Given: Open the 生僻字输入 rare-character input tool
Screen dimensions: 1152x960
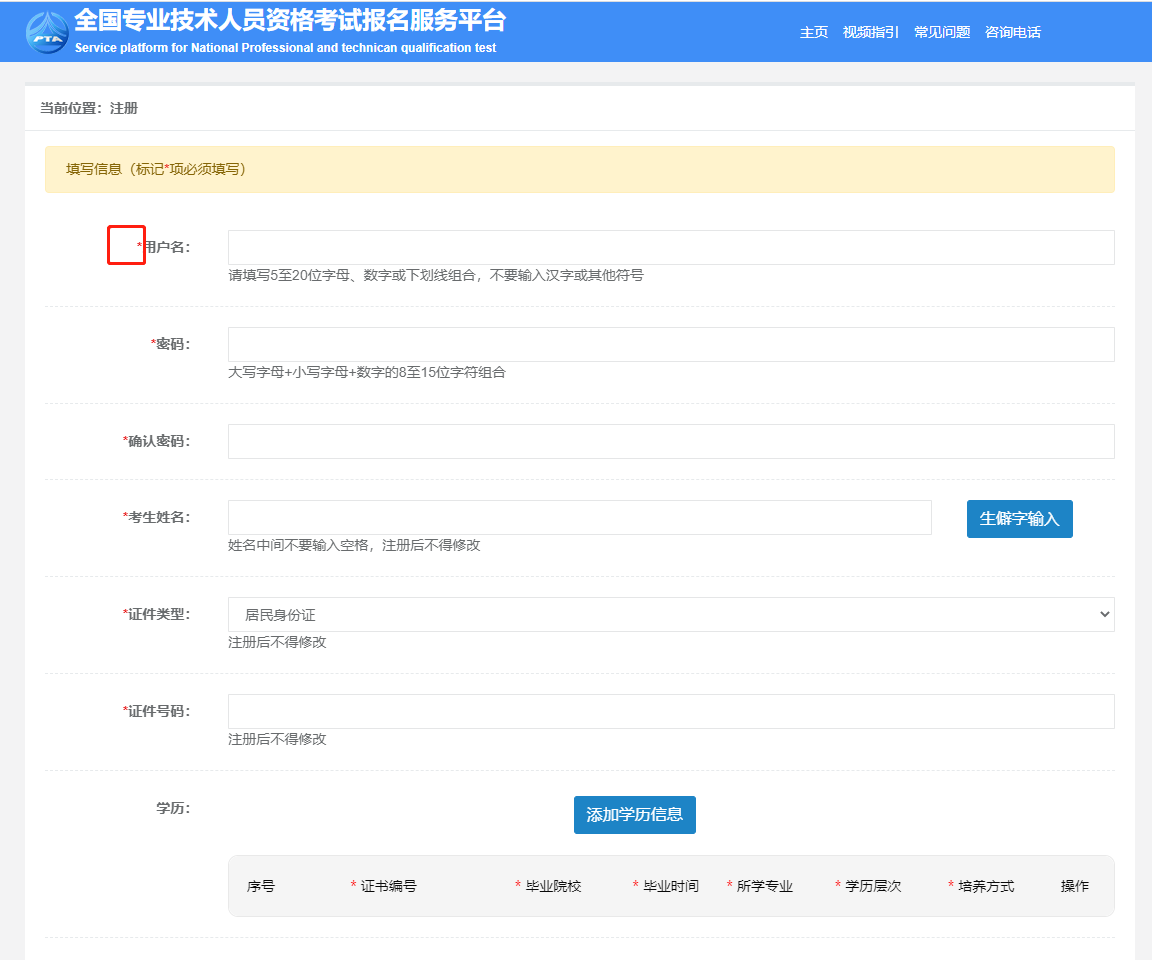Looking at the screenshot, I should (x=1019, y=518).
